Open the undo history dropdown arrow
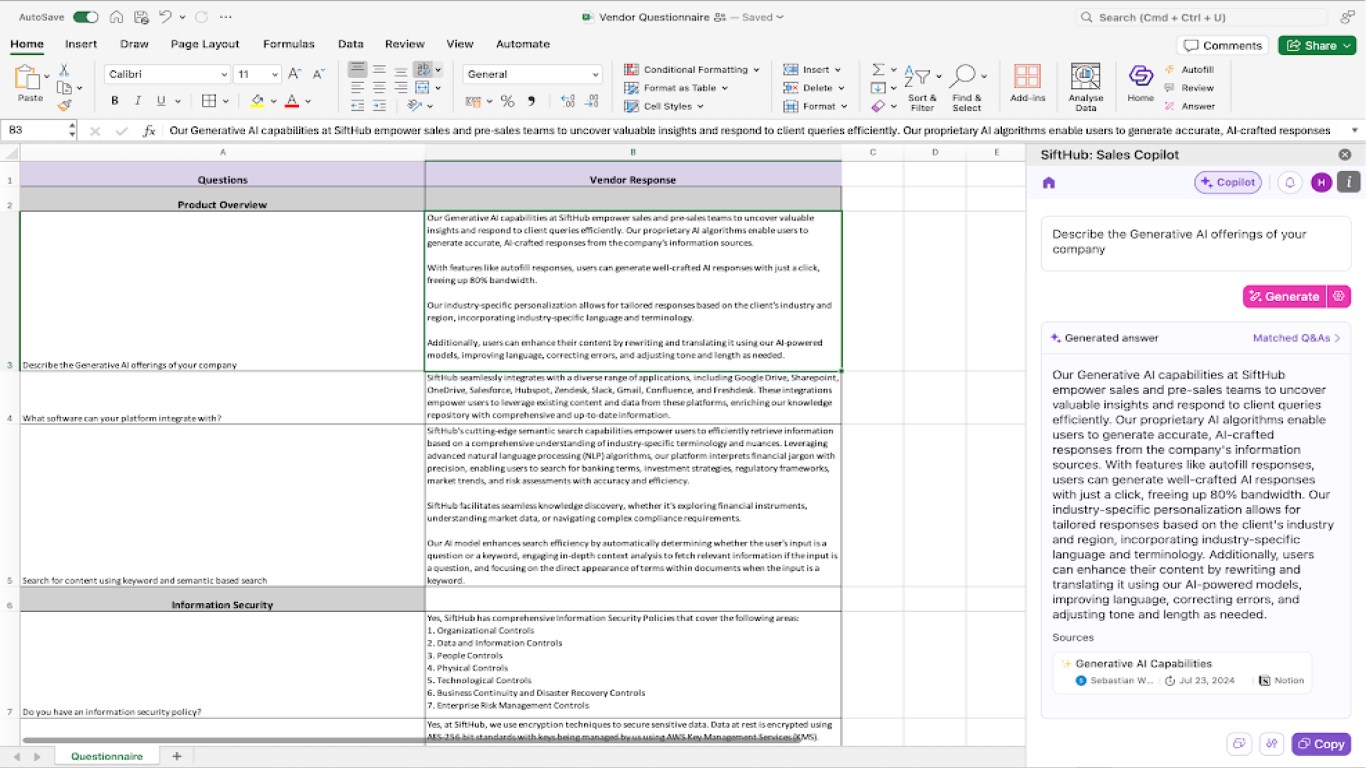The image size is (1366, 768). 182,17
